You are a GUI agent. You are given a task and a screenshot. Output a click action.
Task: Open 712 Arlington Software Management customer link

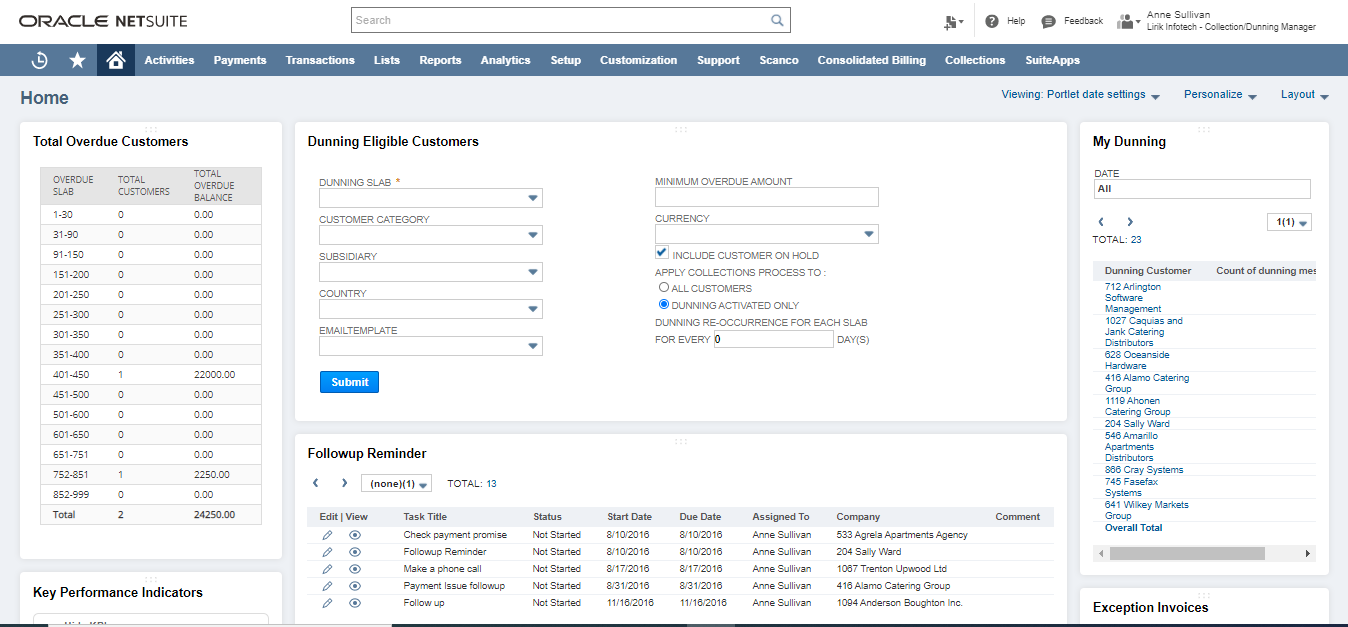coord(1133,298)
